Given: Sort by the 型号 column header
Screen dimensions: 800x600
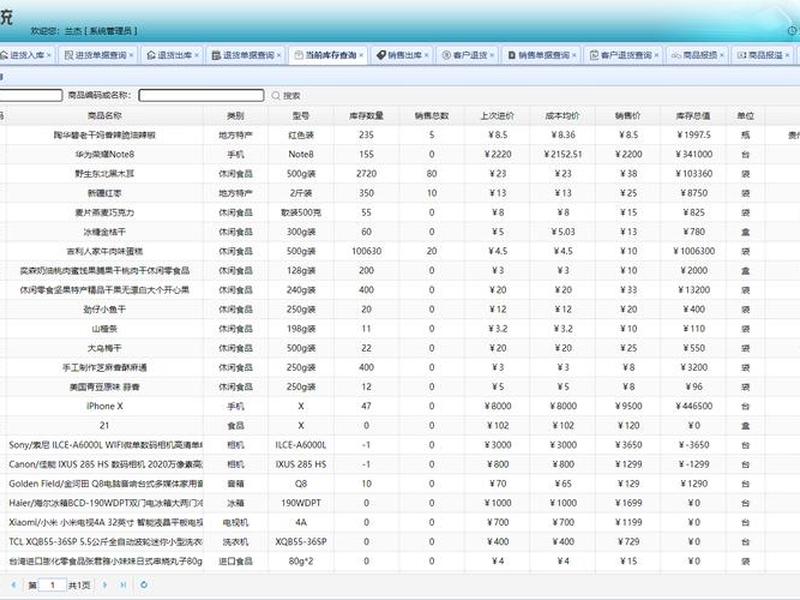Looking at the screenshot, I should (301, 116).
